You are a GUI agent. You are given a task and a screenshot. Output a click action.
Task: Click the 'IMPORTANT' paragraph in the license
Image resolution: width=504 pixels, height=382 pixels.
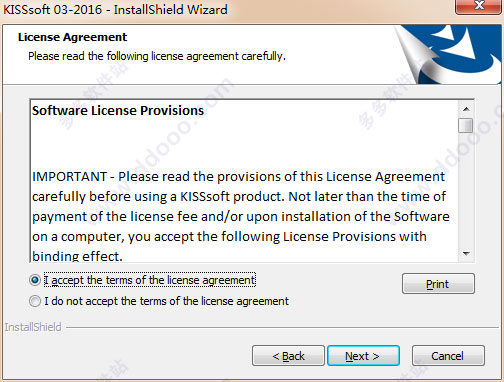tap(241, 216)
